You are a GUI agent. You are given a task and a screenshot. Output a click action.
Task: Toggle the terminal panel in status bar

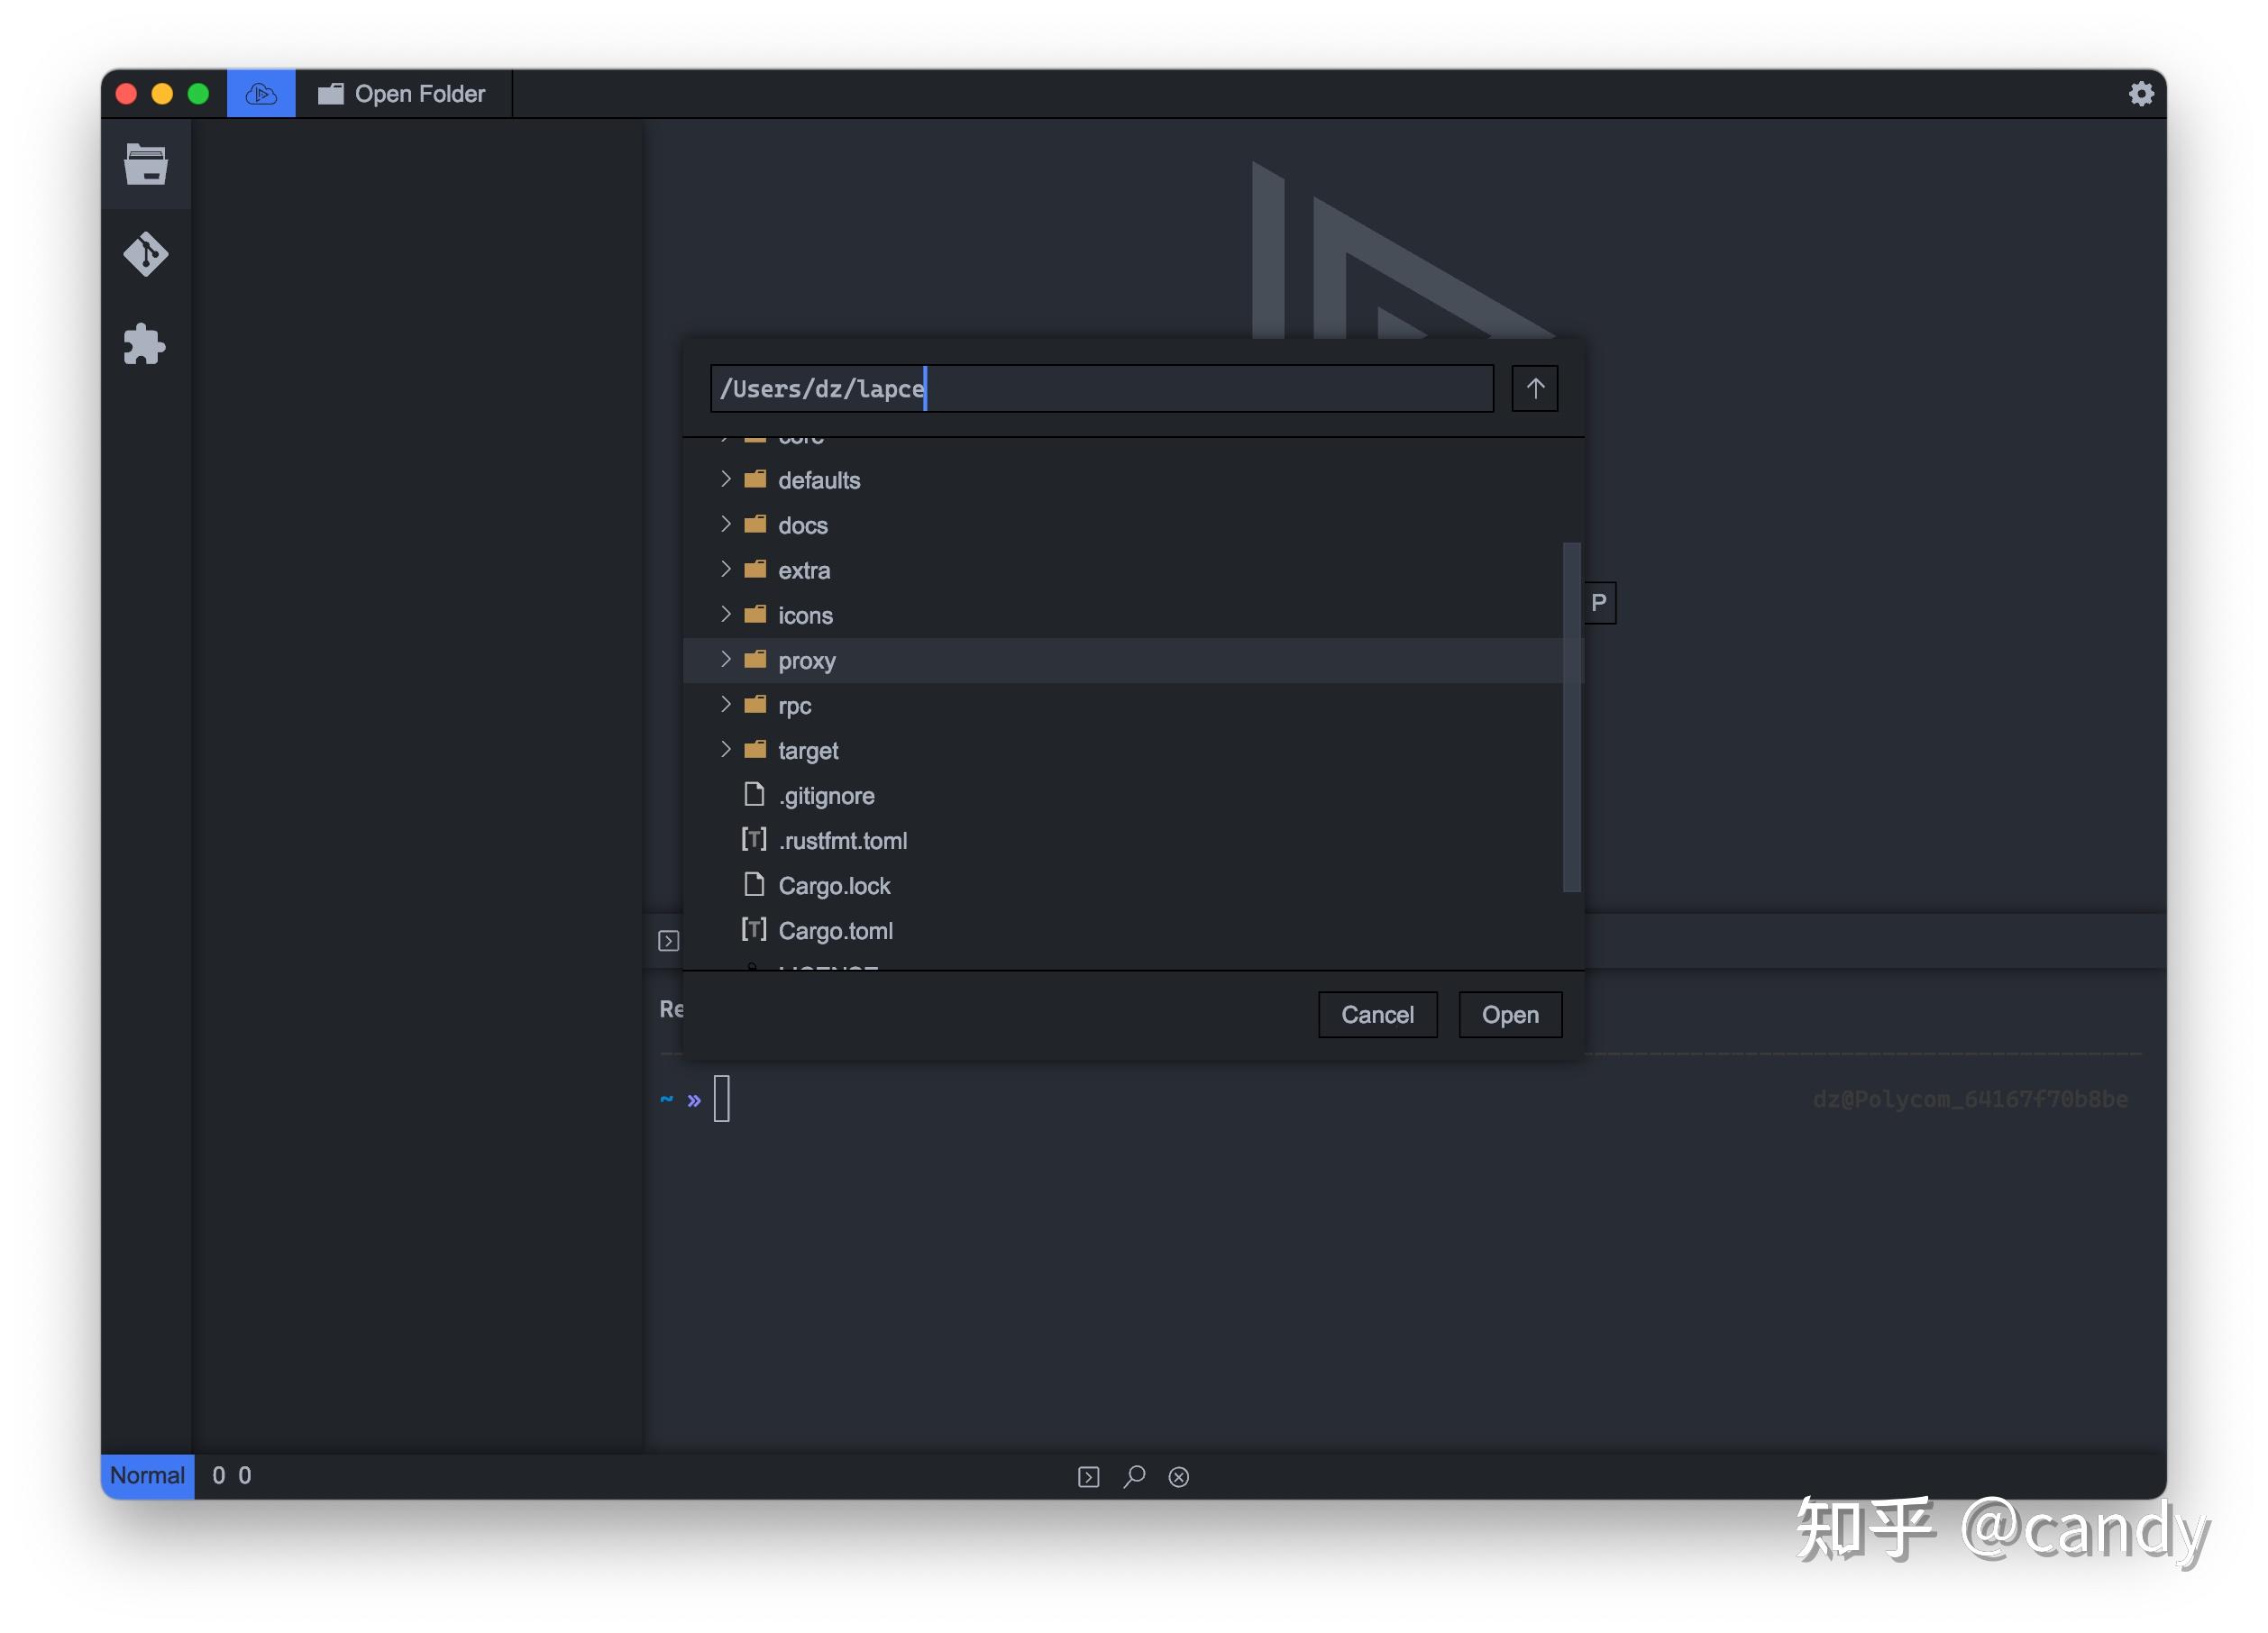click(1088, 1476)
